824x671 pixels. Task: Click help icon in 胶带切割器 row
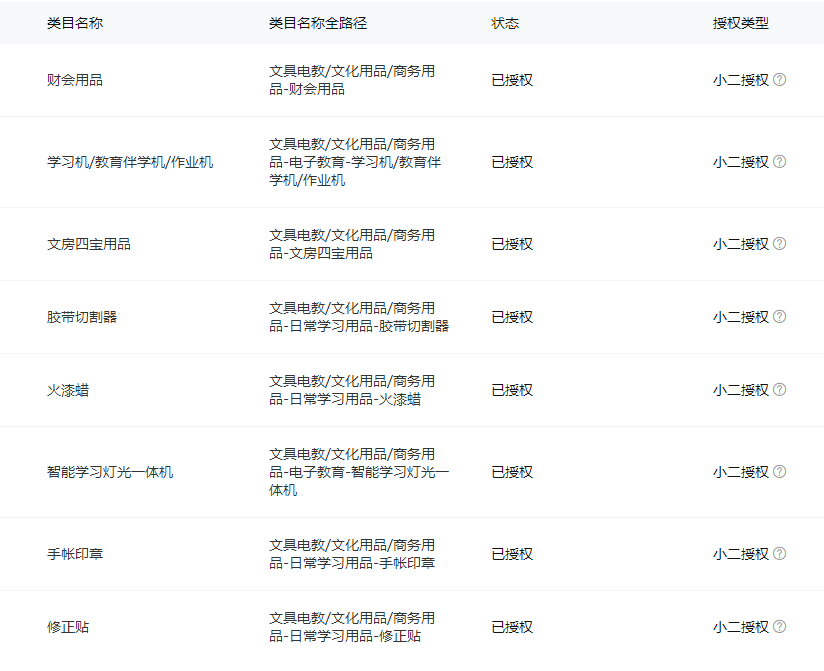(780, 317)
